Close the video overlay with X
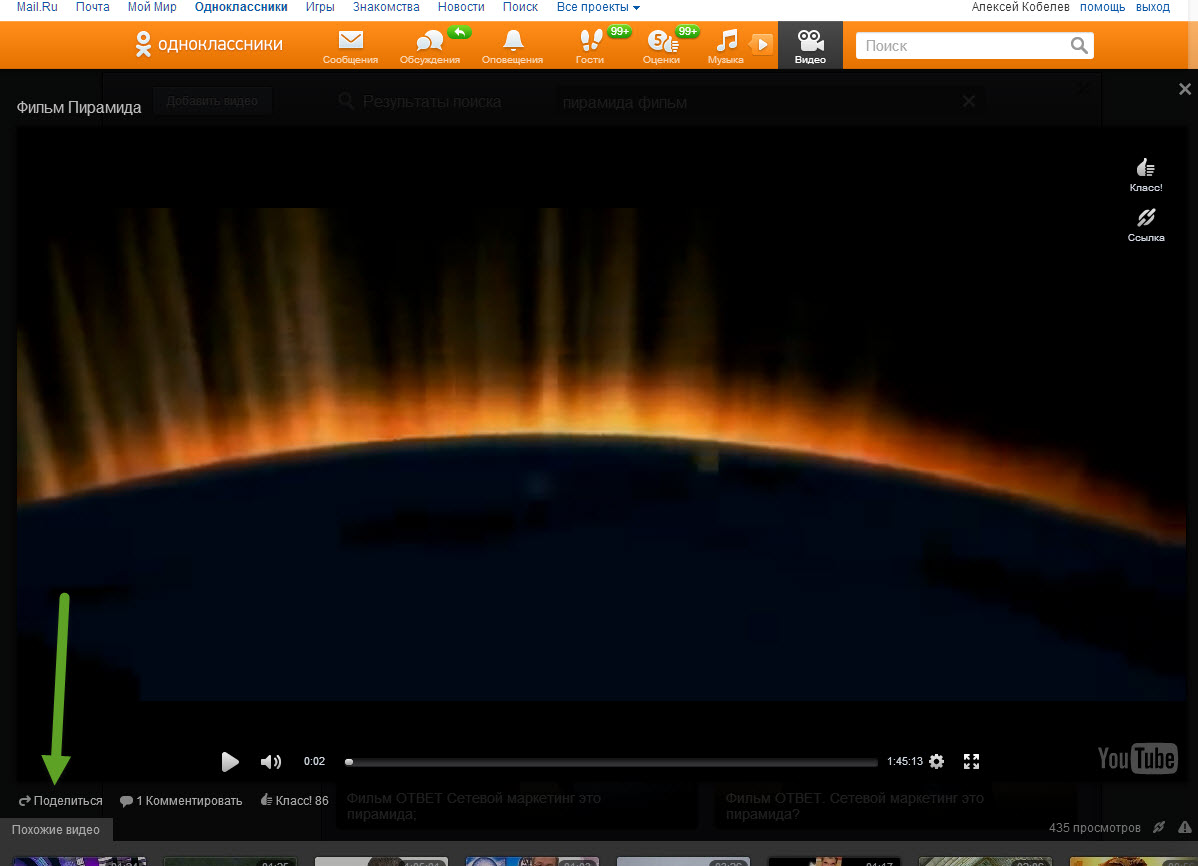Viewport: 1198px width, 866px height. point(1185,89)
